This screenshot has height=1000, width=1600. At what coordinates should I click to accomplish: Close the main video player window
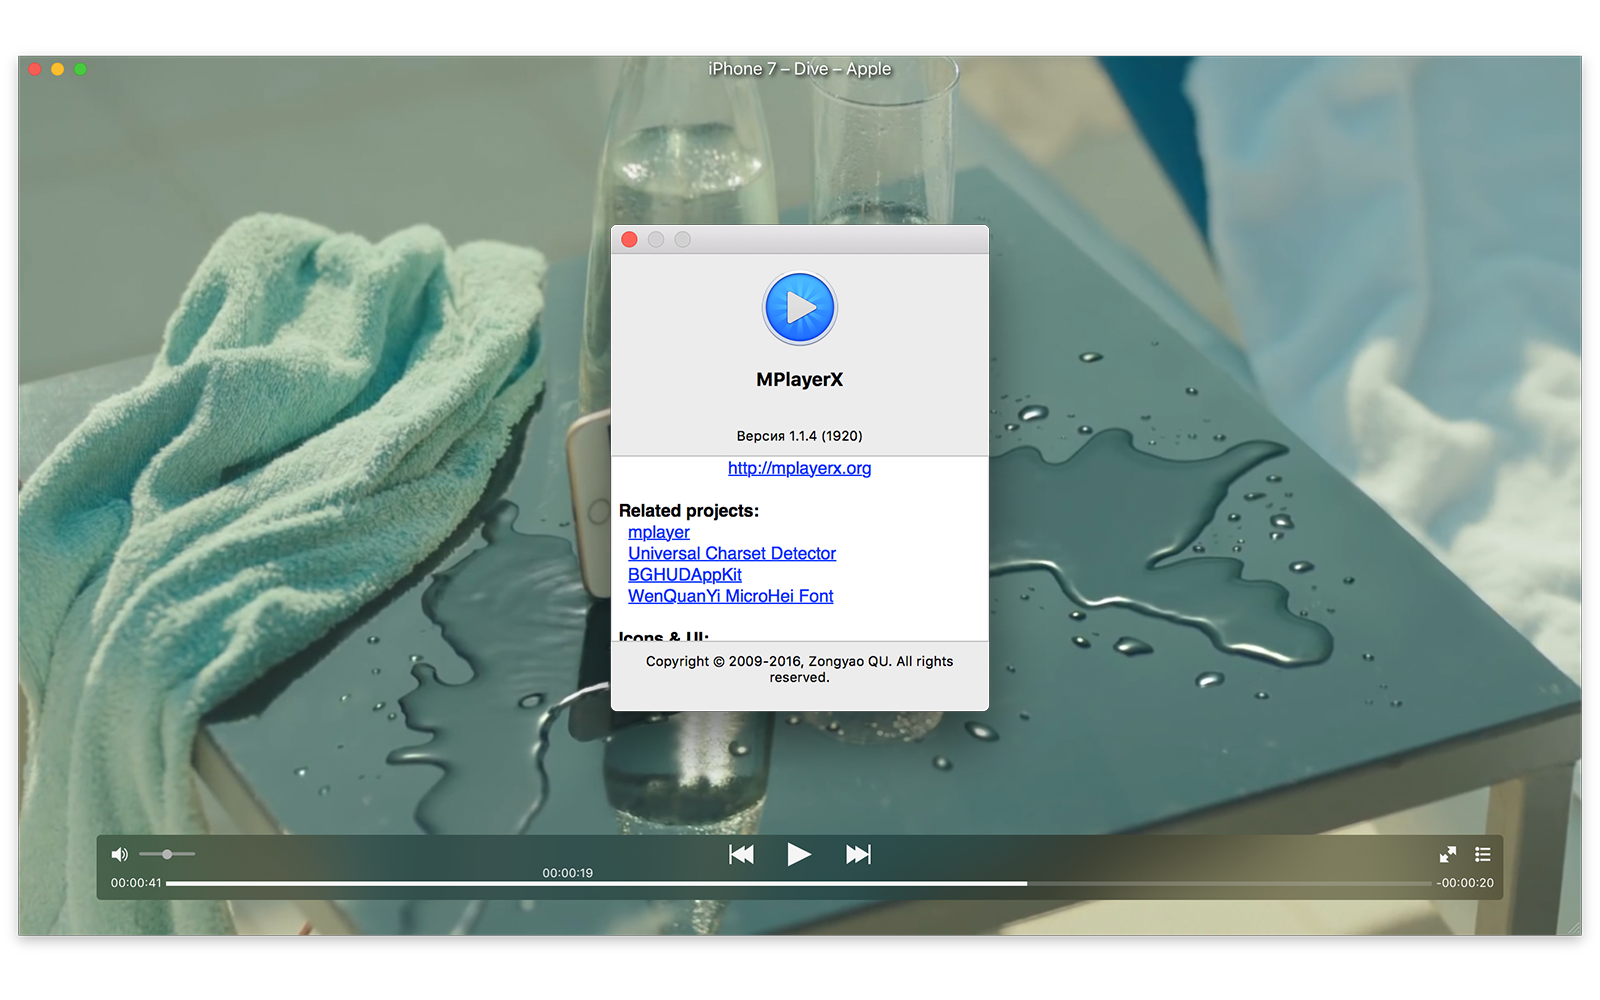click(x=34, y=69)
